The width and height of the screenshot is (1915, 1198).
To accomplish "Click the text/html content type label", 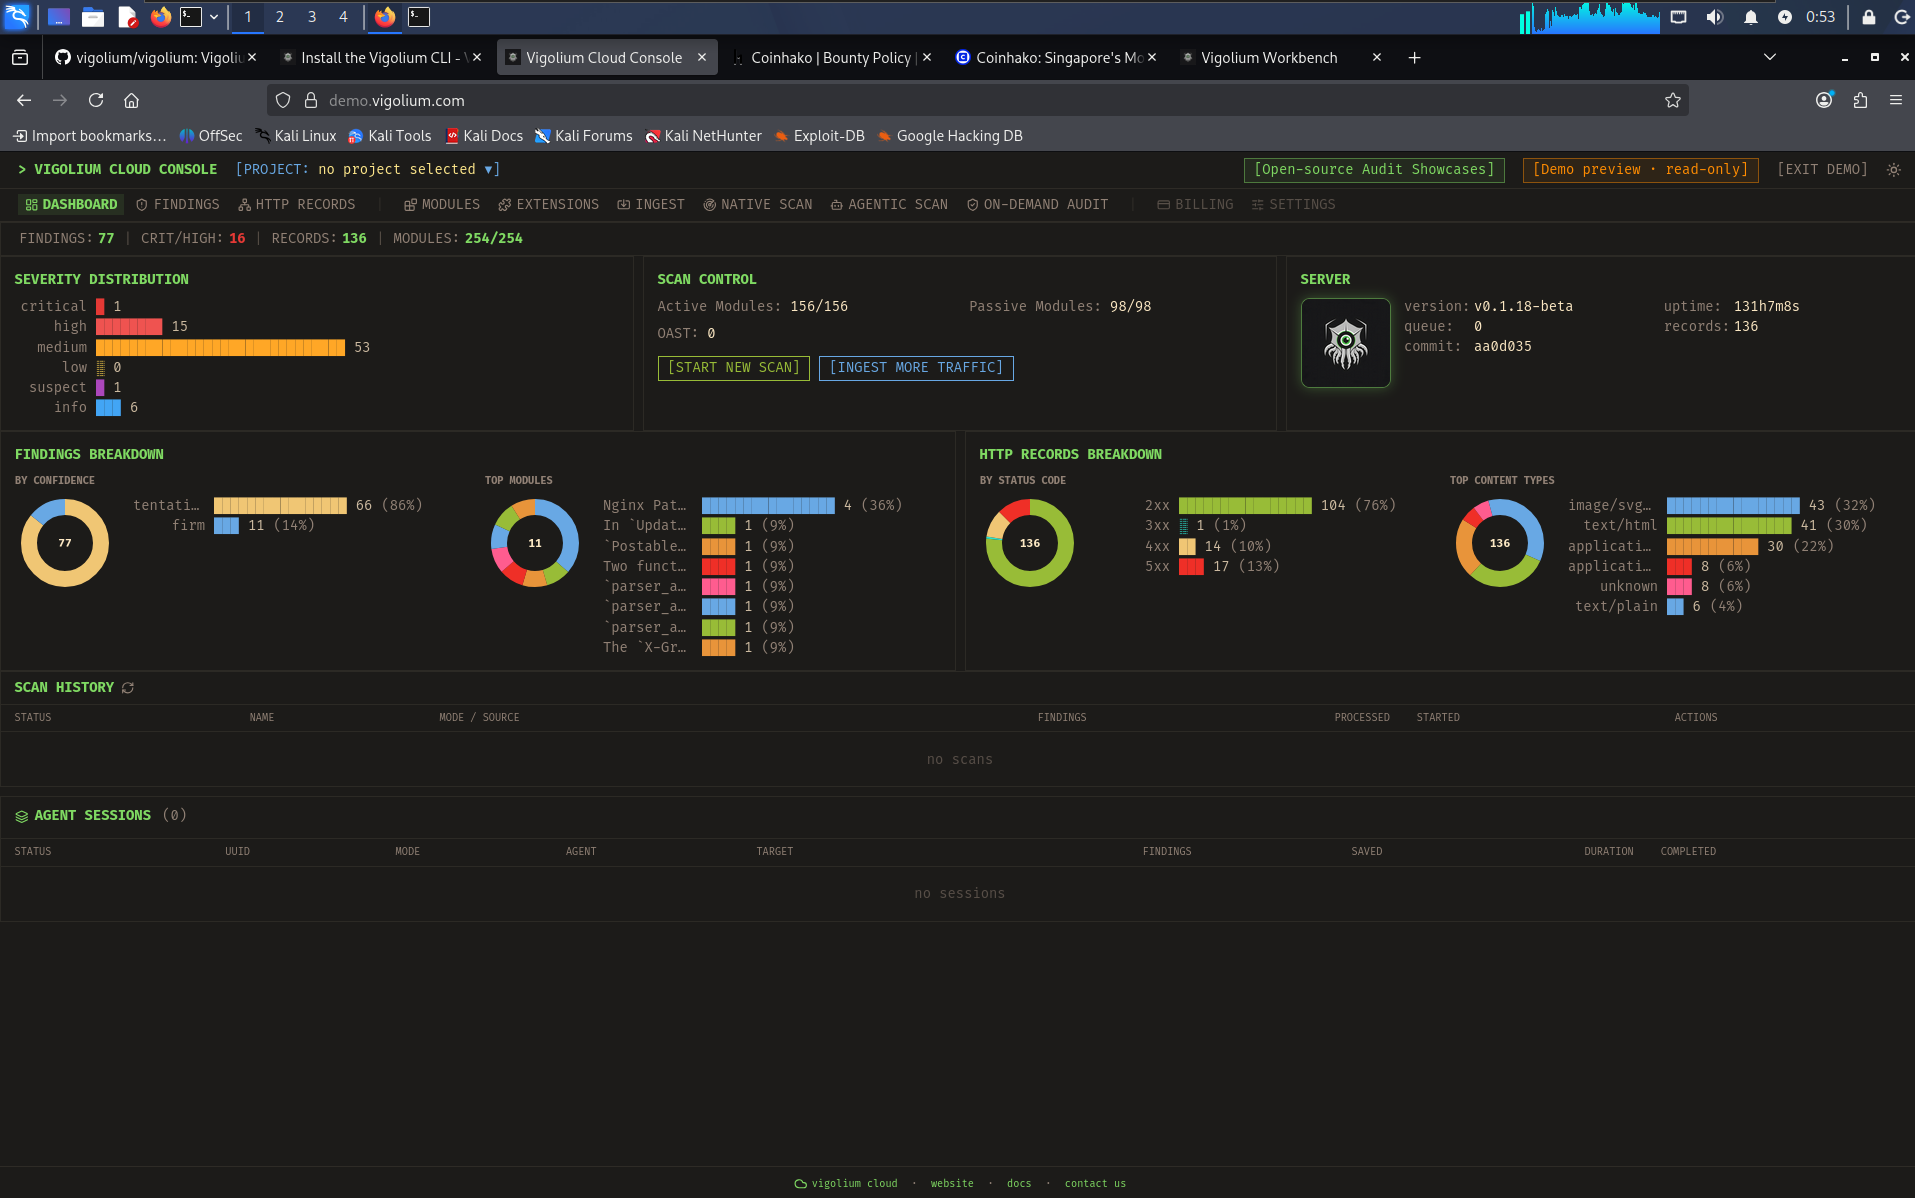I will pyautogui.click(x=1620, y=525).
